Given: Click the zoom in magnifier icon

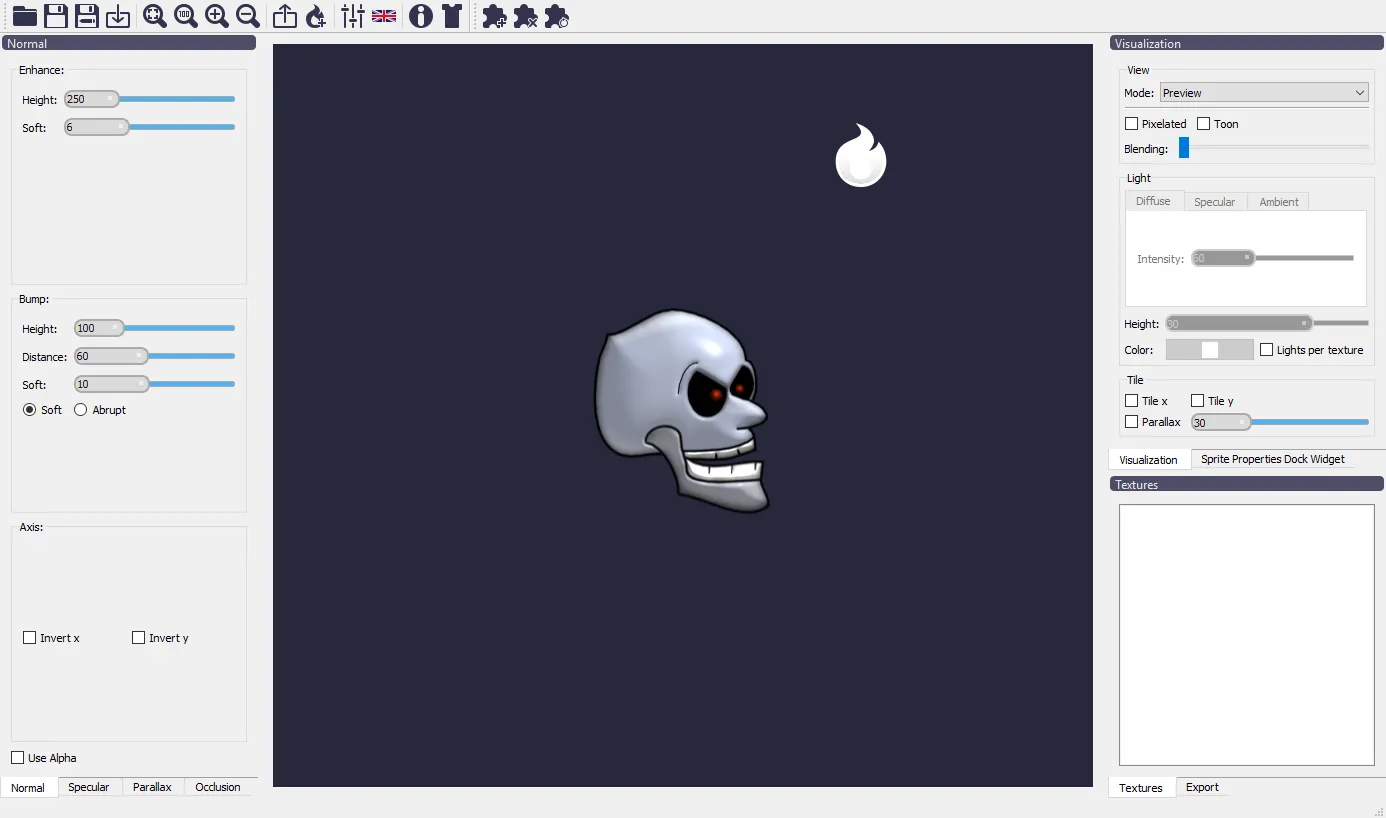Looking at the screenshot, I should [x=217, y=16].
